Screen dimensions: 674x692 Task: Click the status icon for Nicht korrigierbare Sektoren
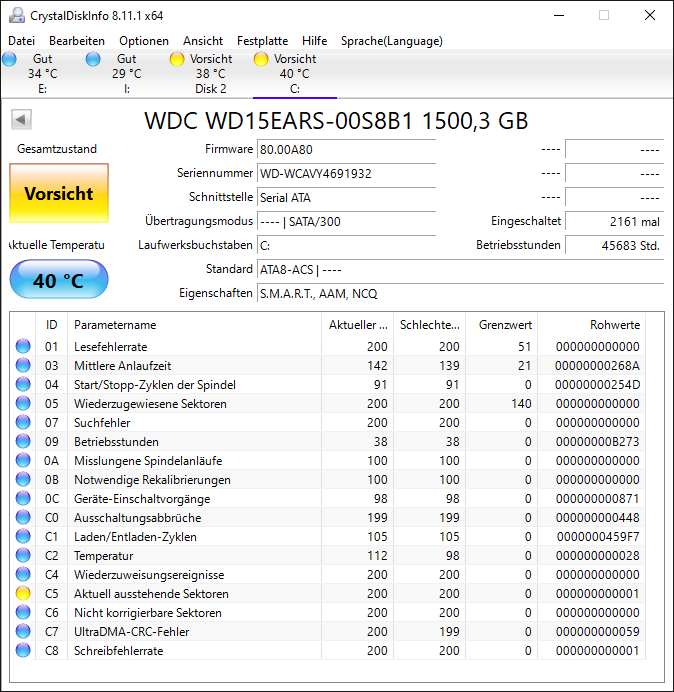point(23,612)
